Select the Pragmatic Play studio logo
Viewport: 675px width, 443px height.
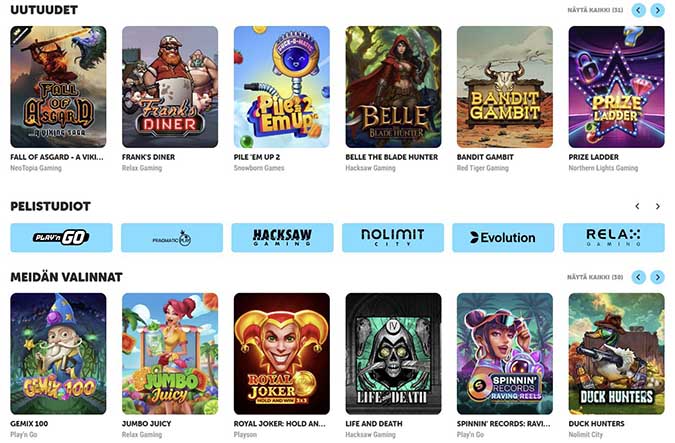coord(172,237)
